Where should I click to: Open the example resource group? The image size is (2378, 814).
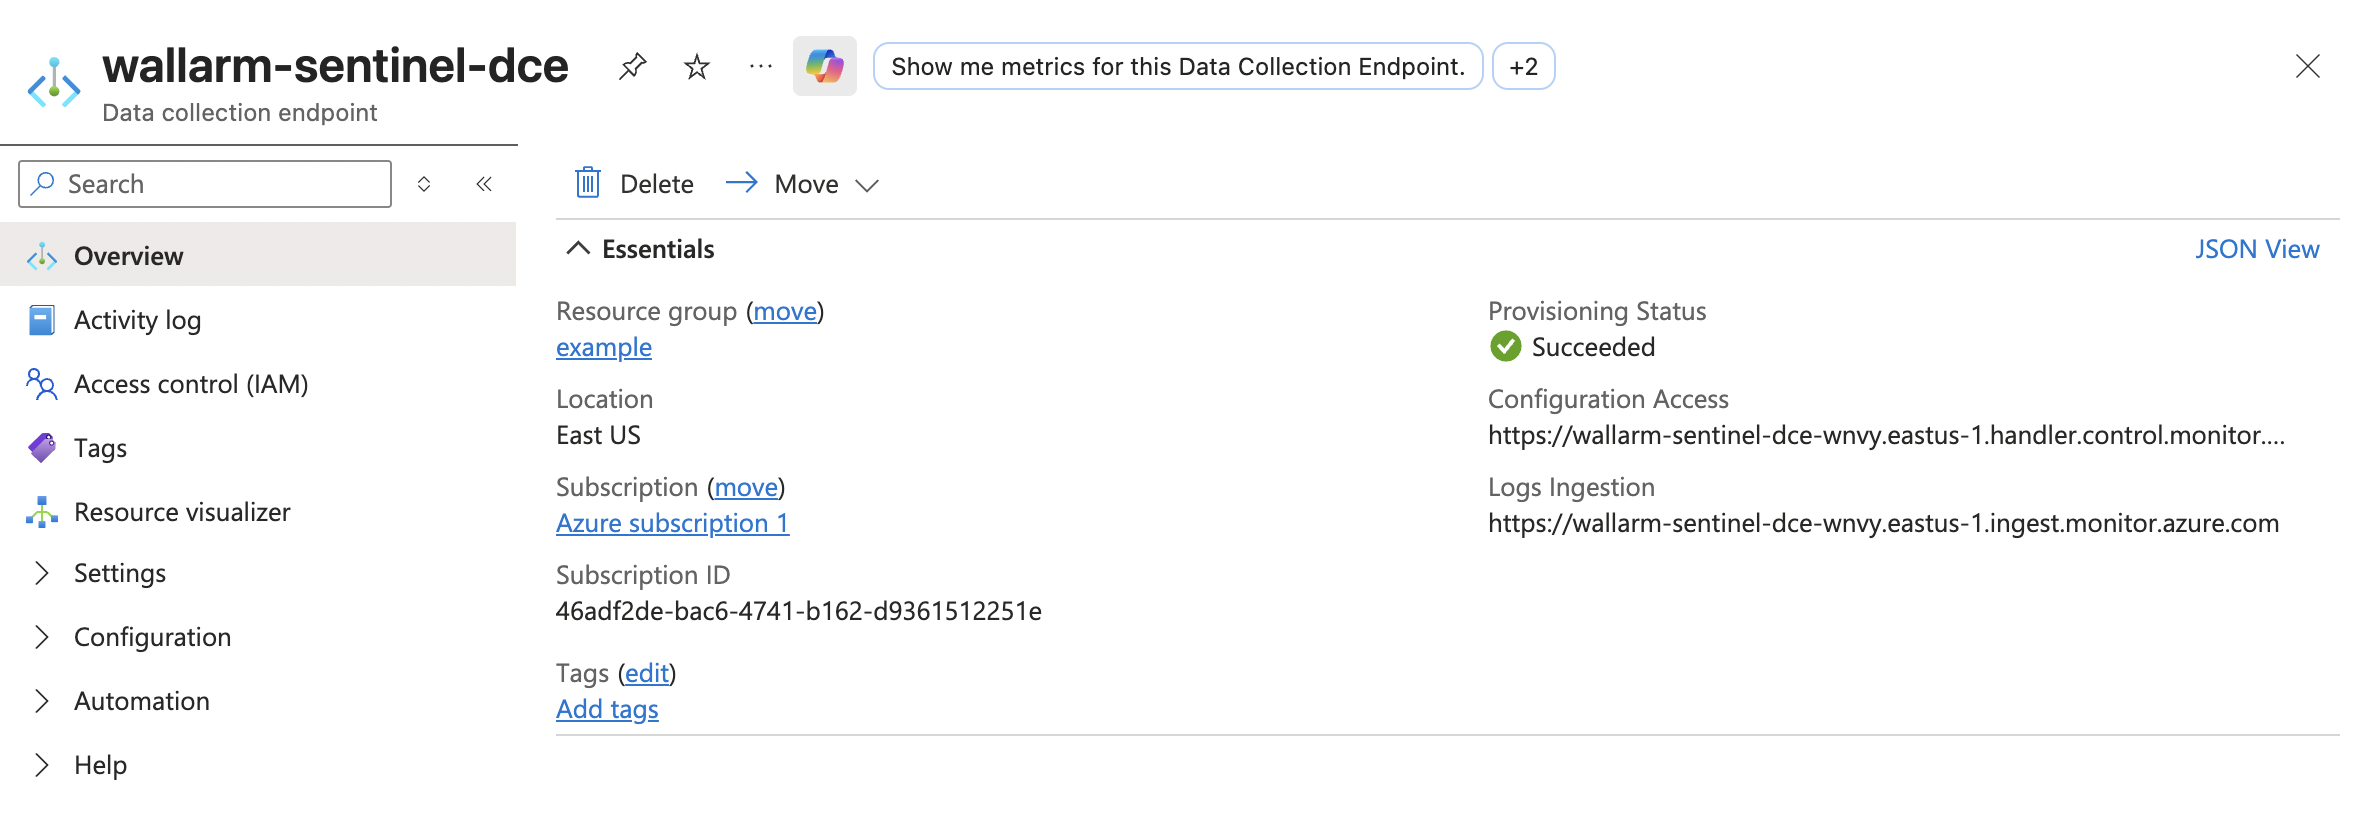coord(603,347)
